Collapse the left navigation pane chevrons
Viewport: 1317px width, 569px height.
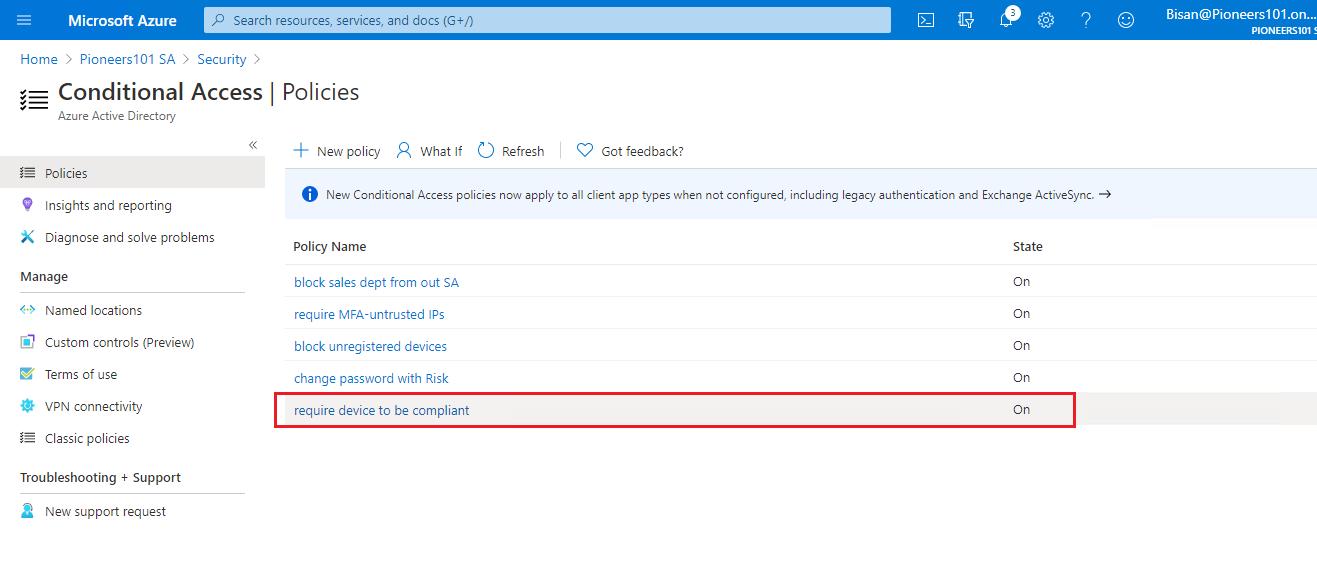click(253, 145)
